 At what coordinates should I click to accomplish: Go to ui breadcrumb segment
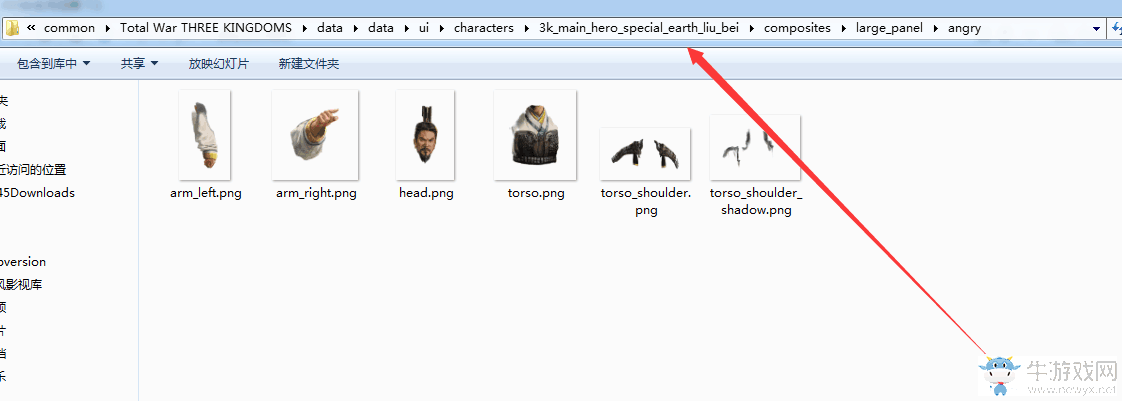pyautogui.click(x=424, y=29)
